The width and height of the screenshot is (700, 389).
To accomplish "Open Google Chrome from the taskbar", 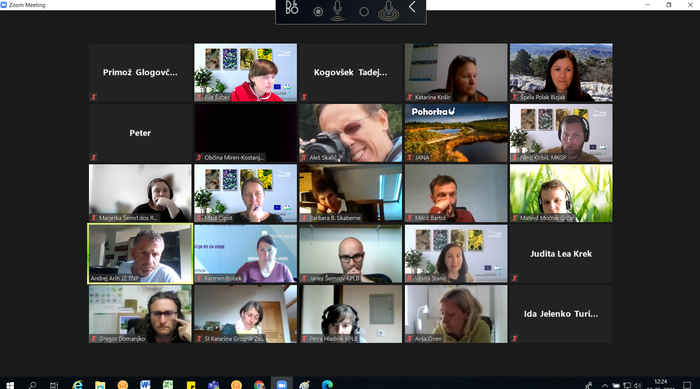I will click(x=259, y=385).
